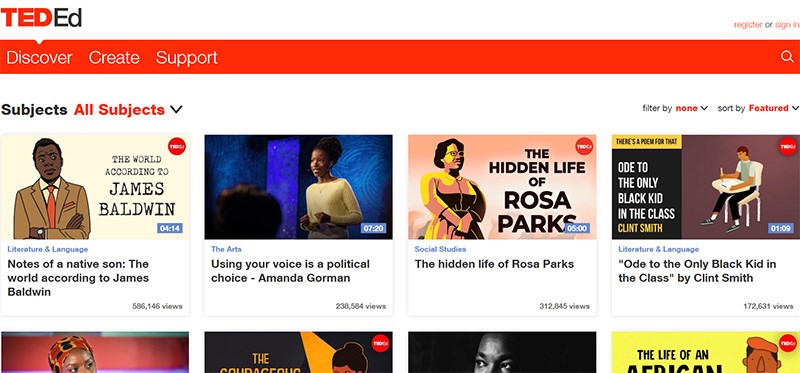Open the black-and-white portrait thumbnail
Viewport: 800px width, 373px height.
coord(502,352)
